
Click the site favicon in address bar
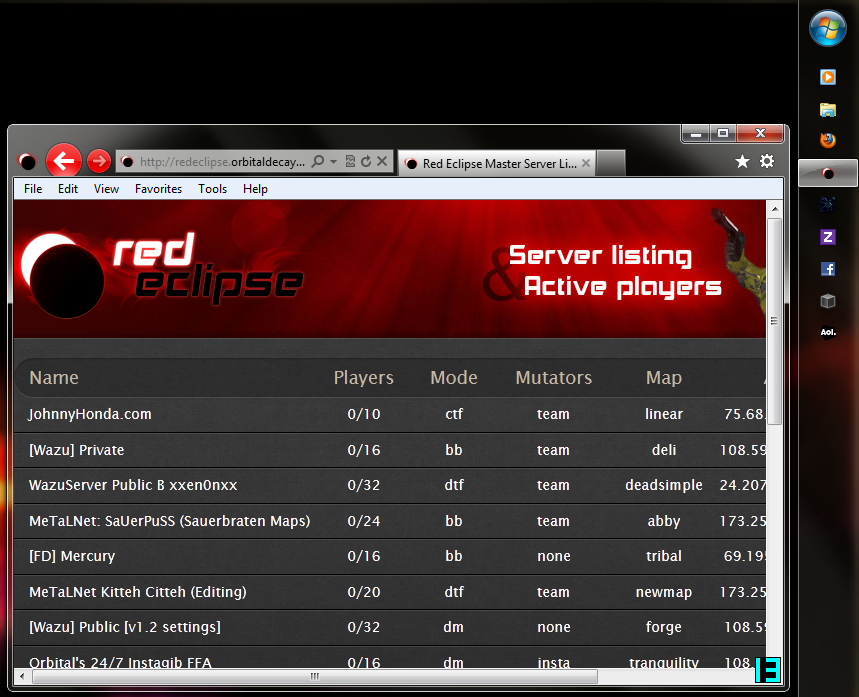tap(127, 162)
